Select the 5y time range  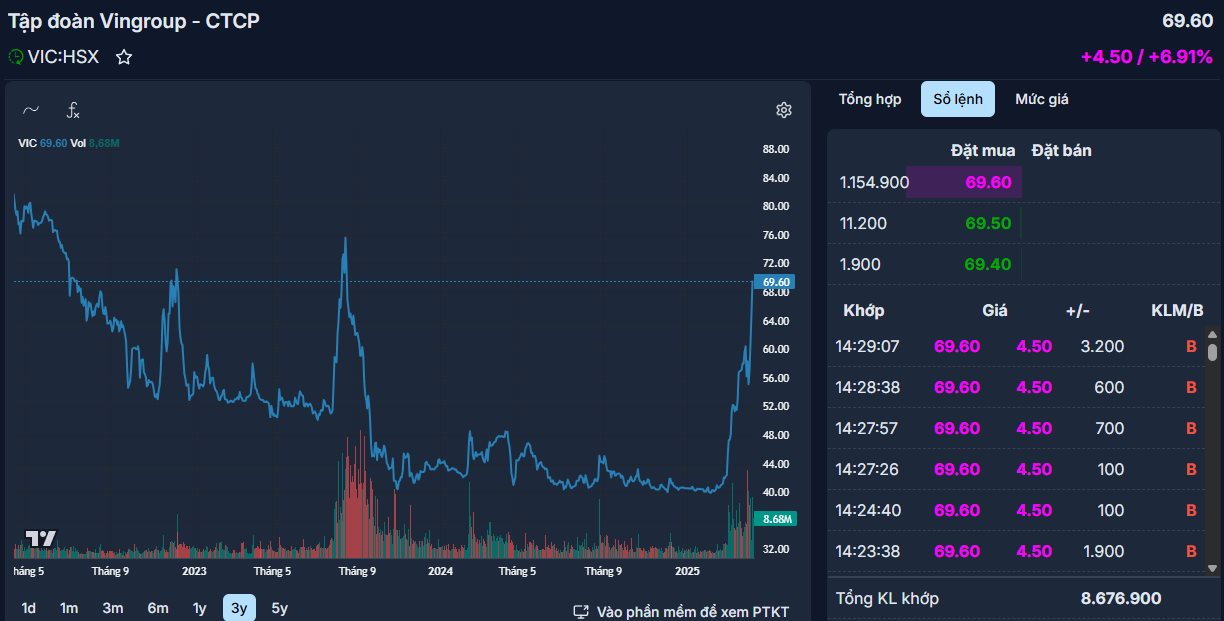(280, 608)
